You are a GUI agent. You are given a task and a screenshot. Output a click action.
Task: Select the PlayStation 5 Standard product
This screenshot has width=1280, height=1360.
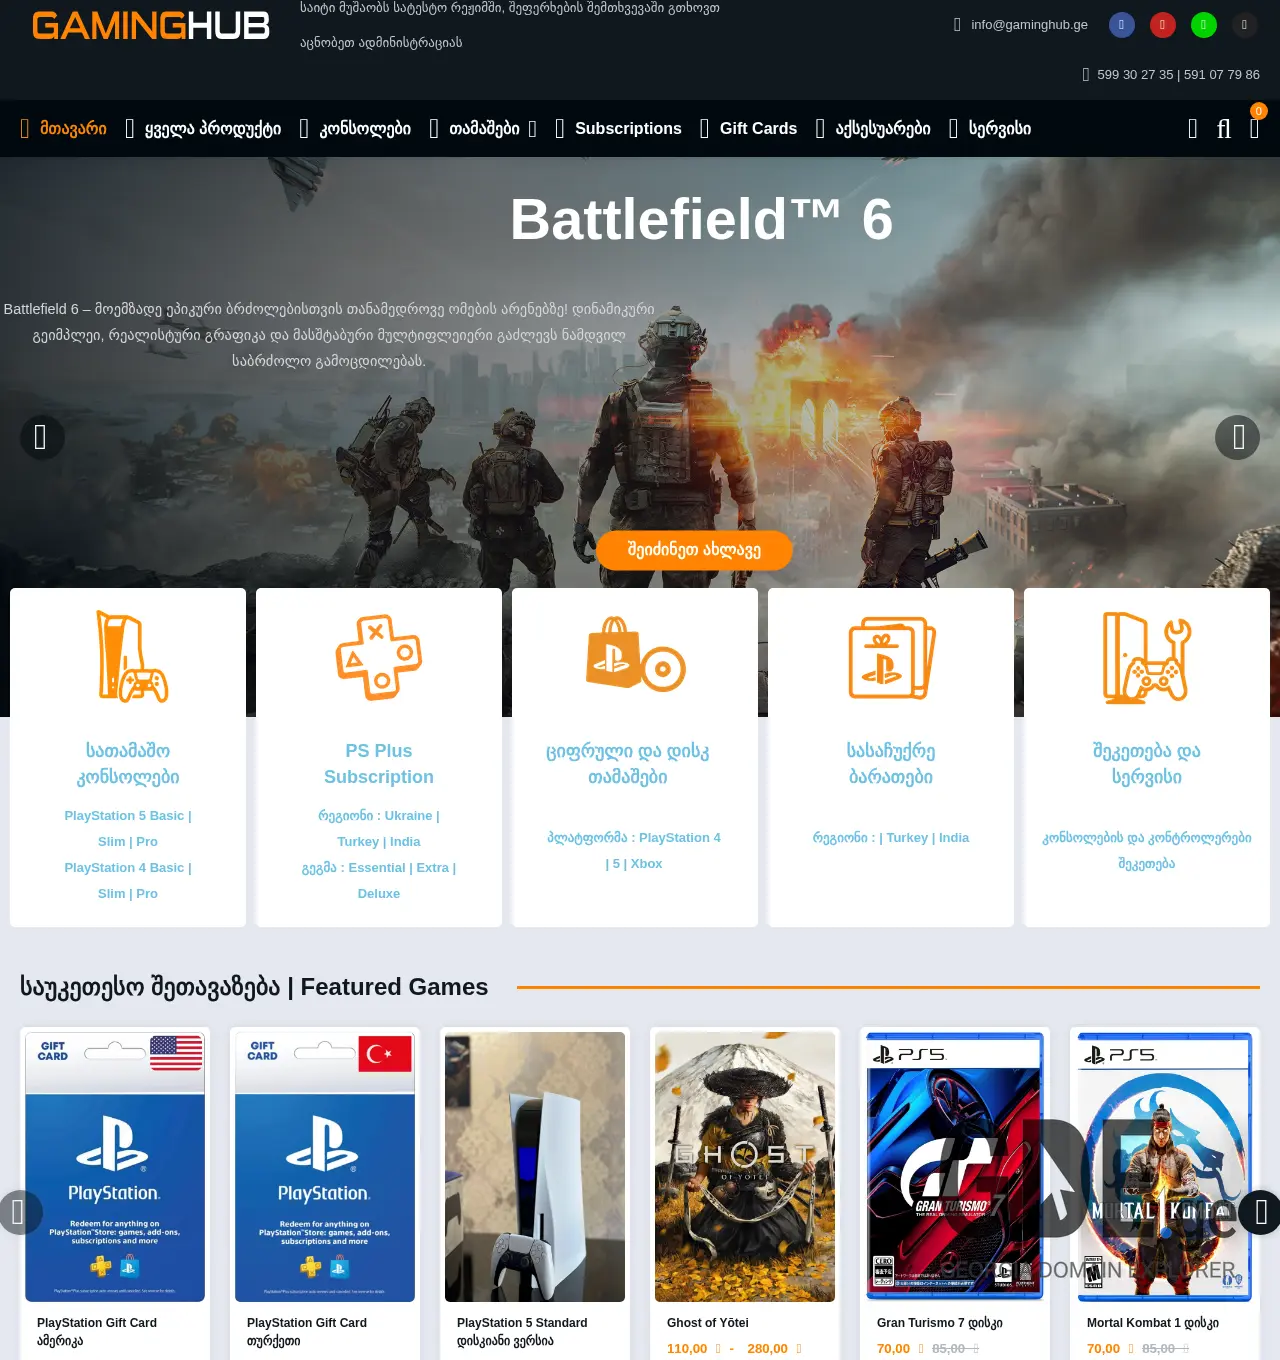[x=534, y=1166]
